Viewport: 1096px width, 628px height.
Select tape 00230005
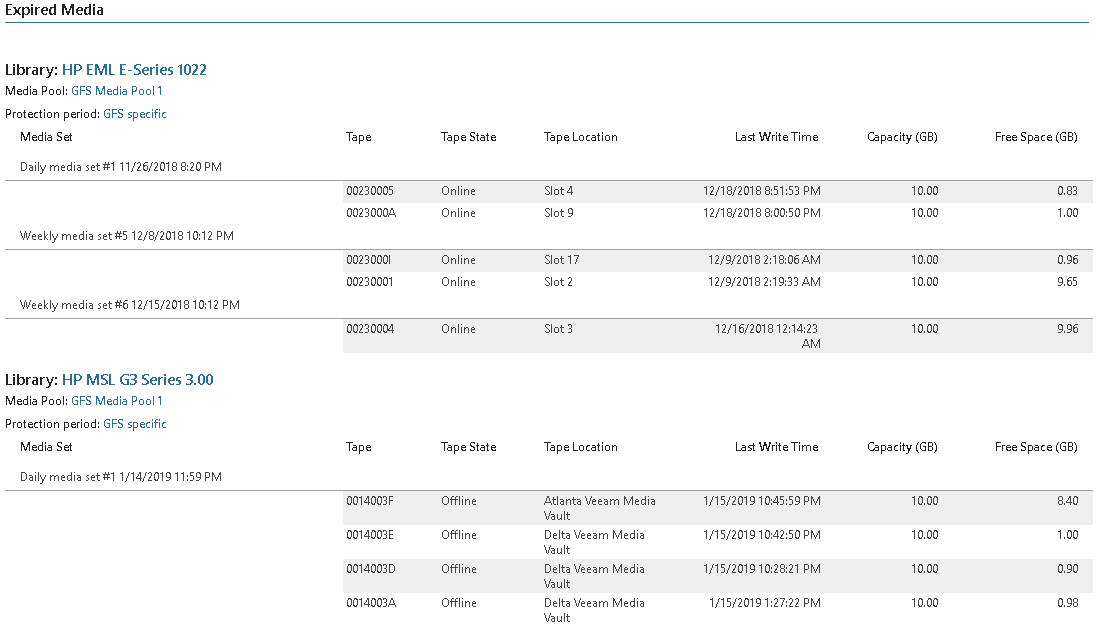coord(370,191)
